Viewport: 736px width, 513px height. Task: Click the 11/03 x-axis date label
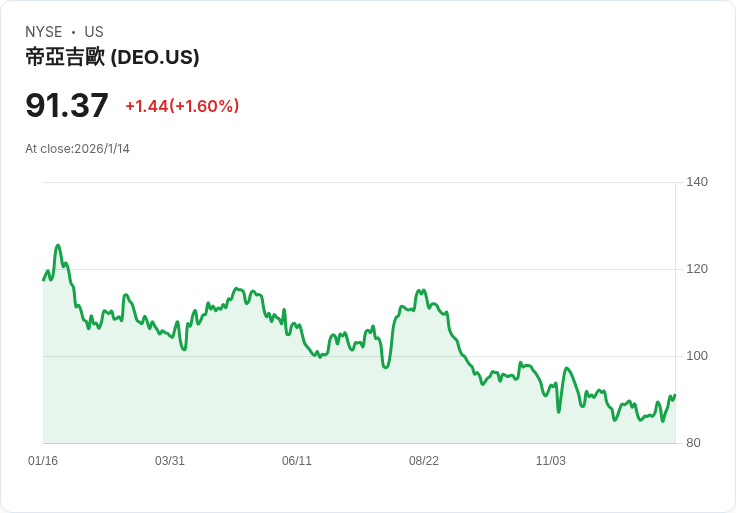point(551,461)
